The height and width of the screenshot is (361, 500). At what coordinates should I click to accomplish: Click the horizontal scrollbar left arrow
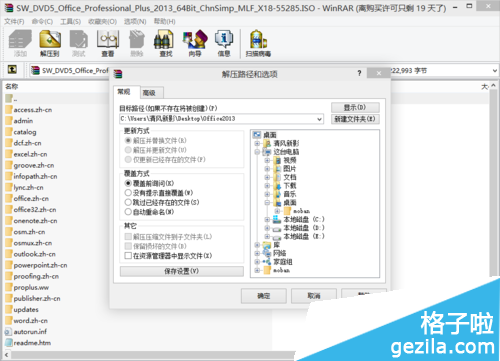coord(6,355)
